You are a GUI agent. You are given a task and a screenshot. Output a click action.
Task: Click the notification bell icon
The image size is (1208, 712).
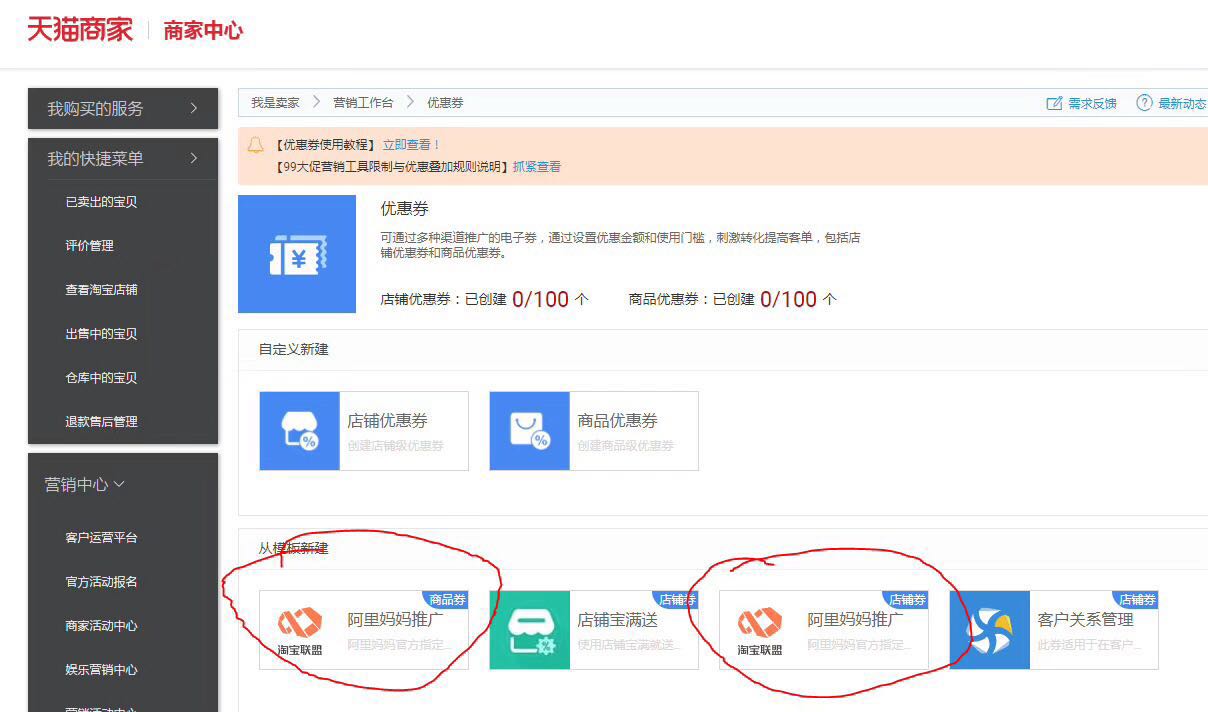256,146
